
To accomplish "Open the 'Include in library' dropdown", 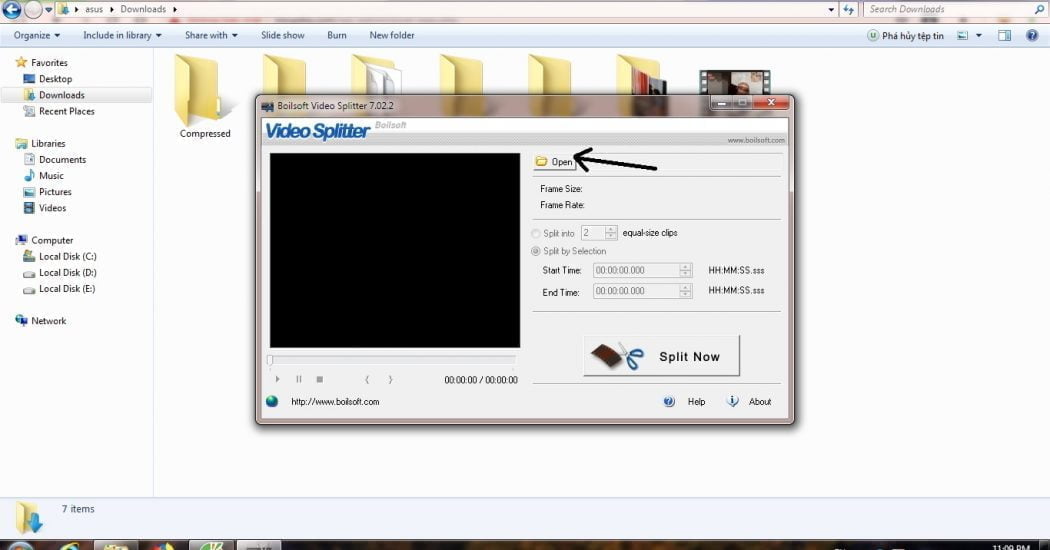I will pos(122,36).
